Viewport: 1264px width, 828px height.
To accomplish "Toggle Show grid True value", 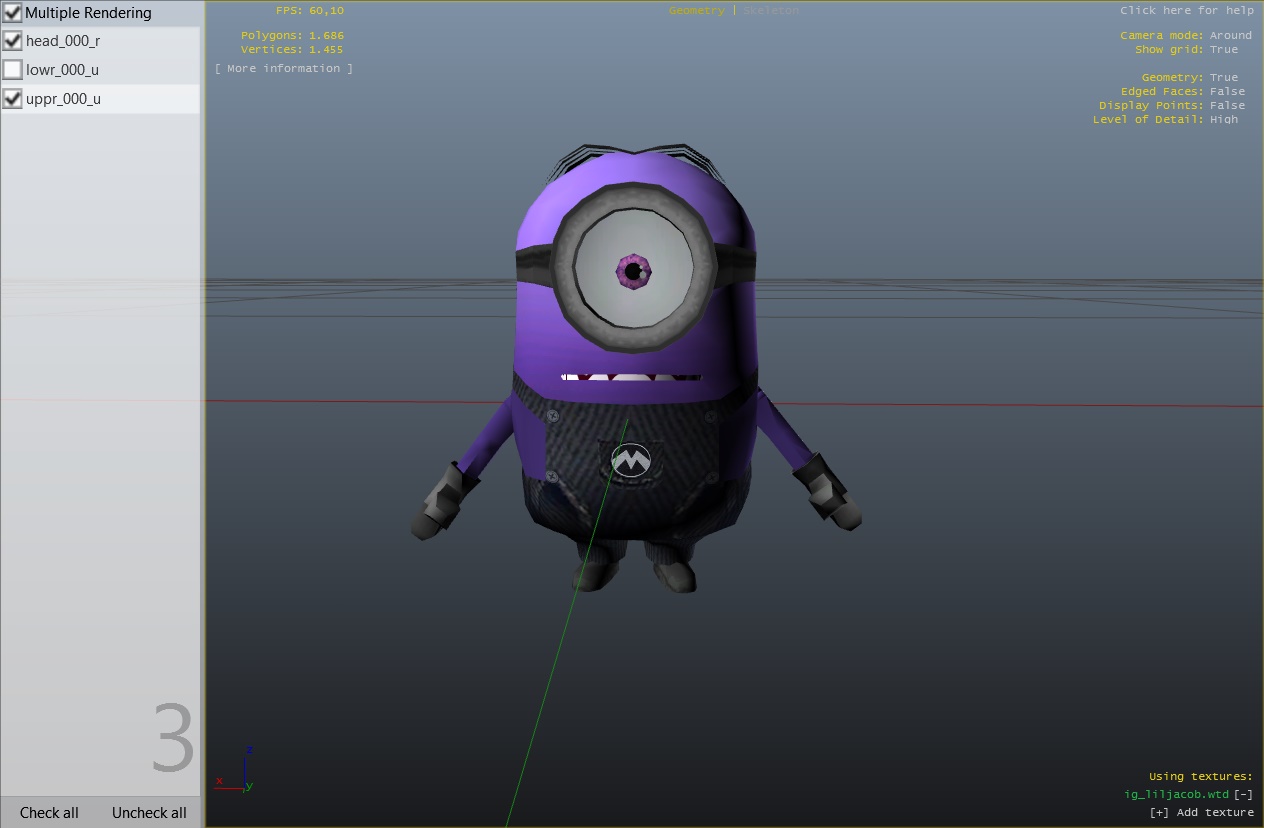I will pos(1224,49).
